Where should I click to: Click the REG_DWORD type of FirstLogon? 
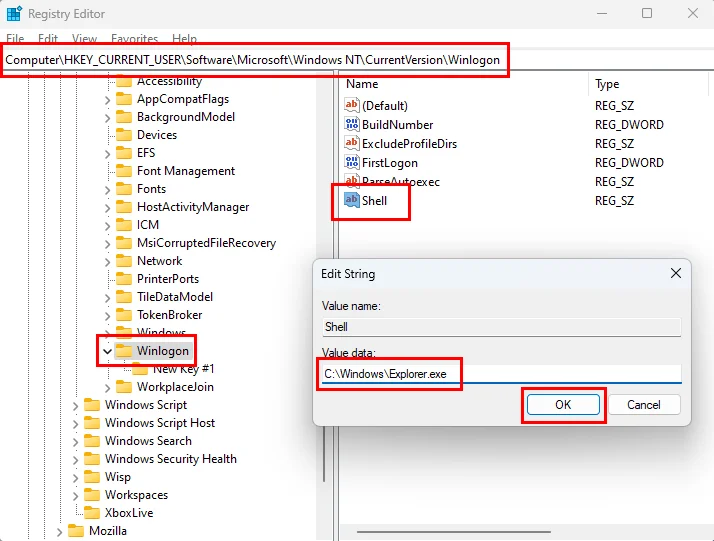tap(629, 163)
